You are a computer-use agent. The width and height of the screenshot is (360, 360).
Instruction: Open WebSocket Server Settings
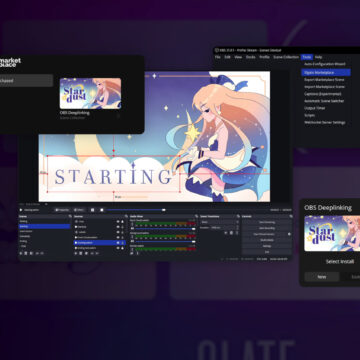point(325,122)
